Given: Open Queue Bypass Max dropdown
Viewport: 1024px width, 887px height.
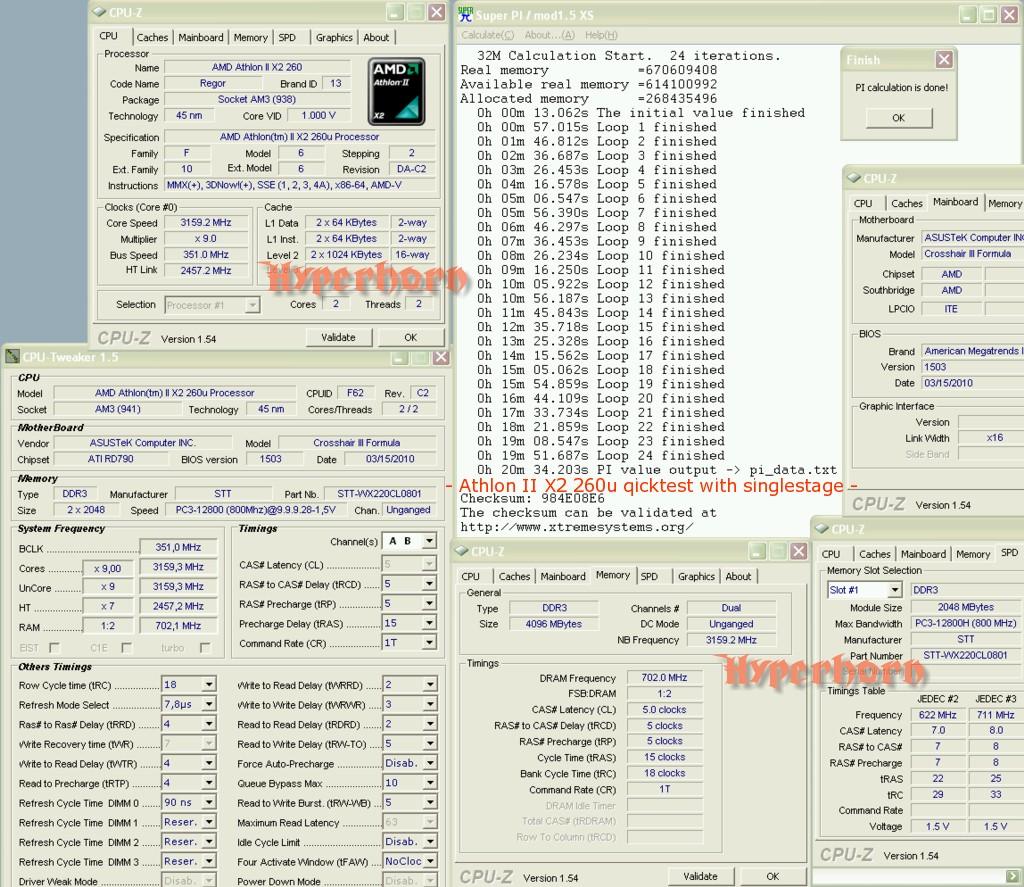Looking at the screenshot, I should coord(429,782).
